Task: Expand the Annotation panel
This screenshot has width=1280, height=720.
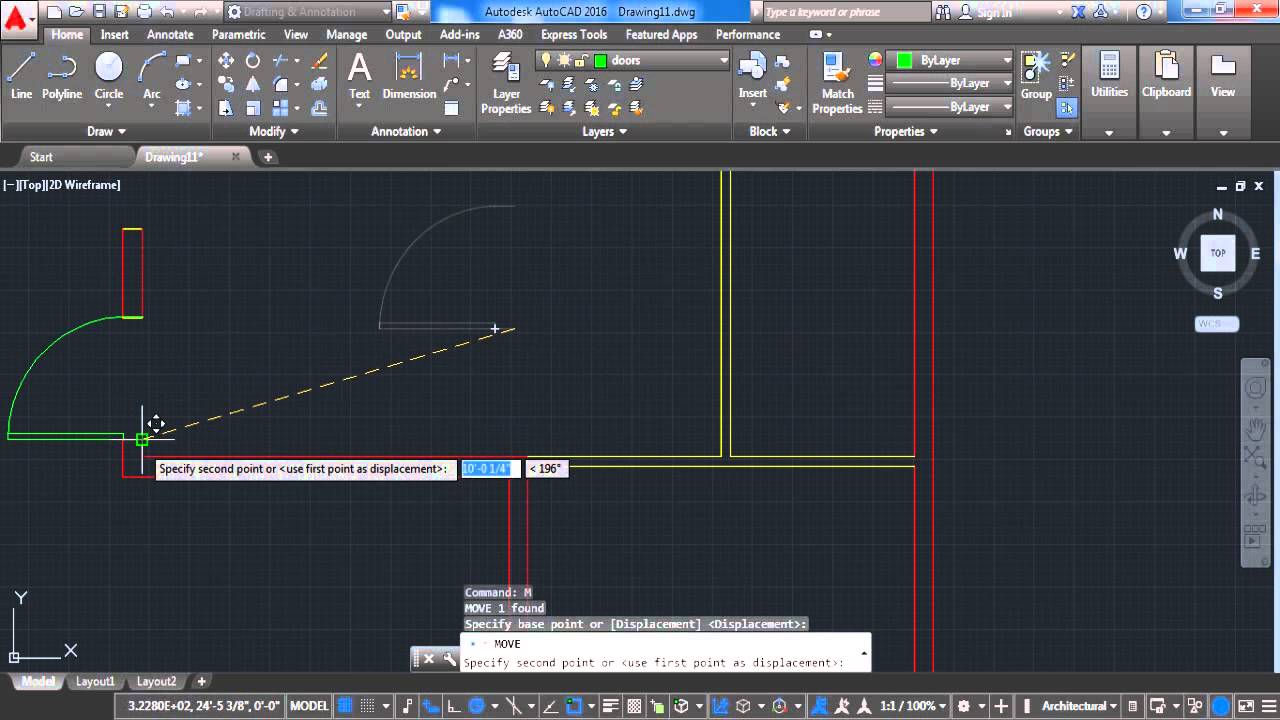Action: coord(406,131)
